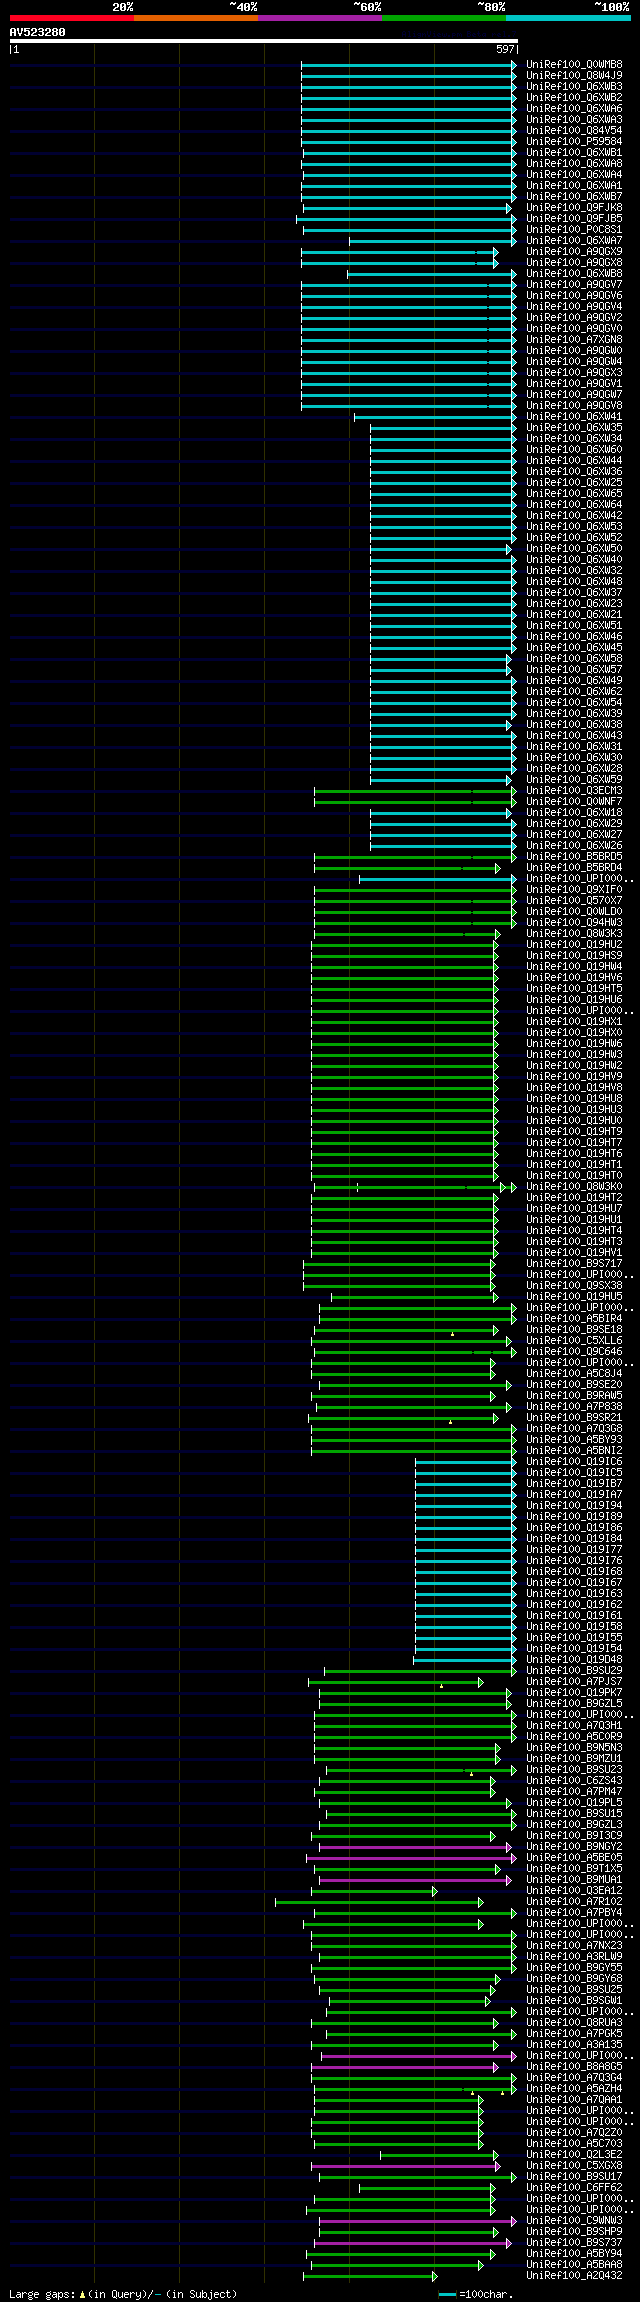This screenshot has height=2302, width=640.
Task: Open the UniRef100_Q19IB7 hit label
Action: coord(574,1484)
